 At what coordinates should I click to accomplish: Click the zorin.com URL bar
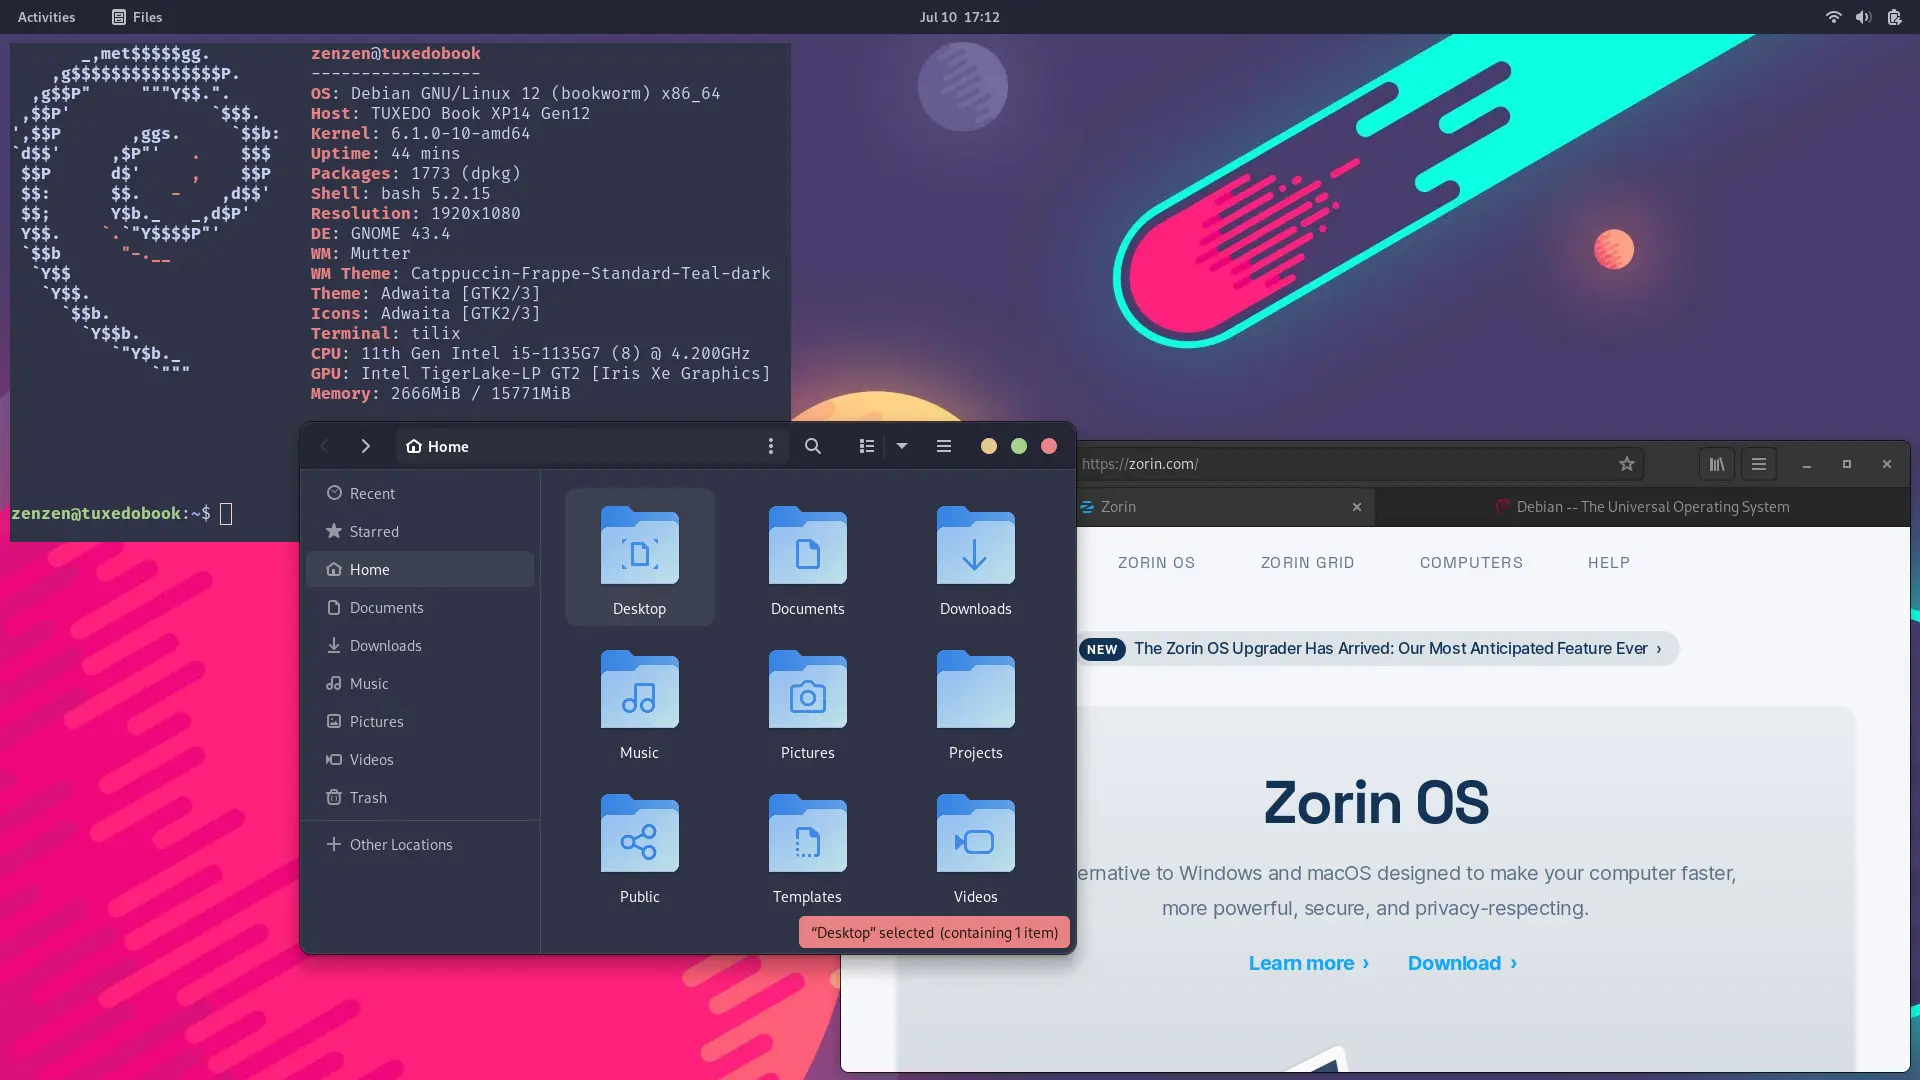click(x=1360, y=464)
